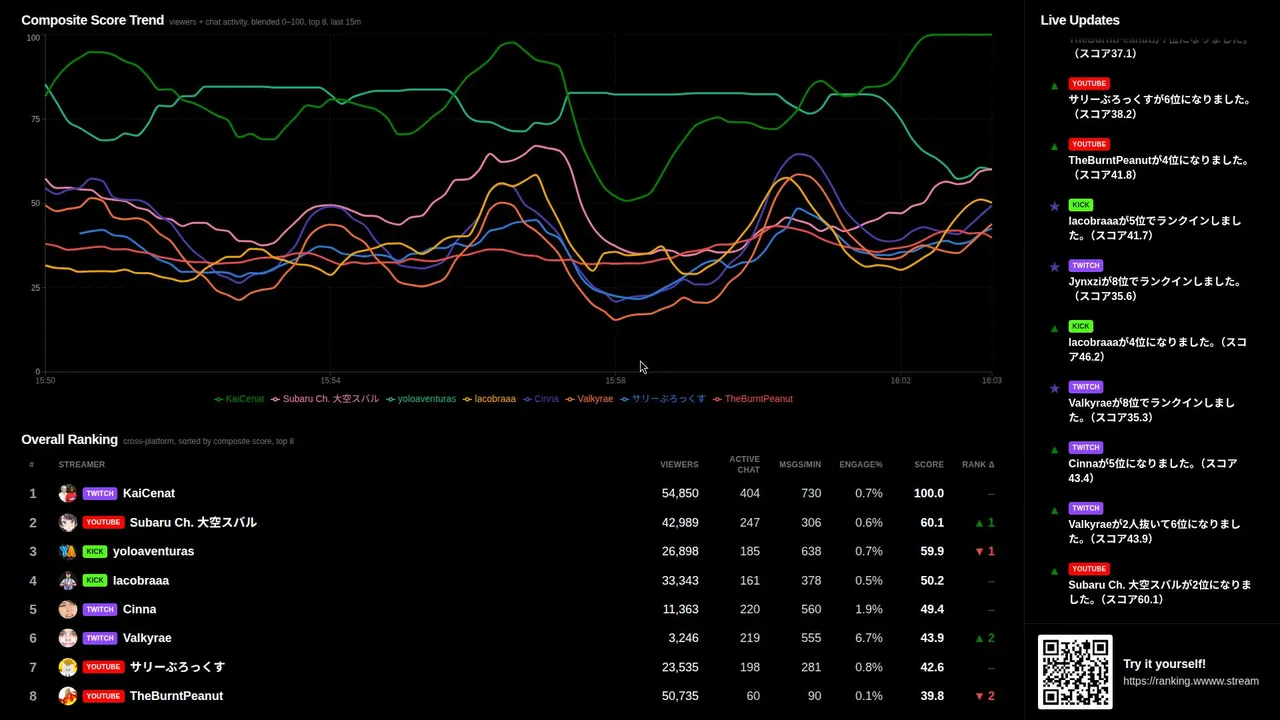Click the QR code image

[1075, 672]
